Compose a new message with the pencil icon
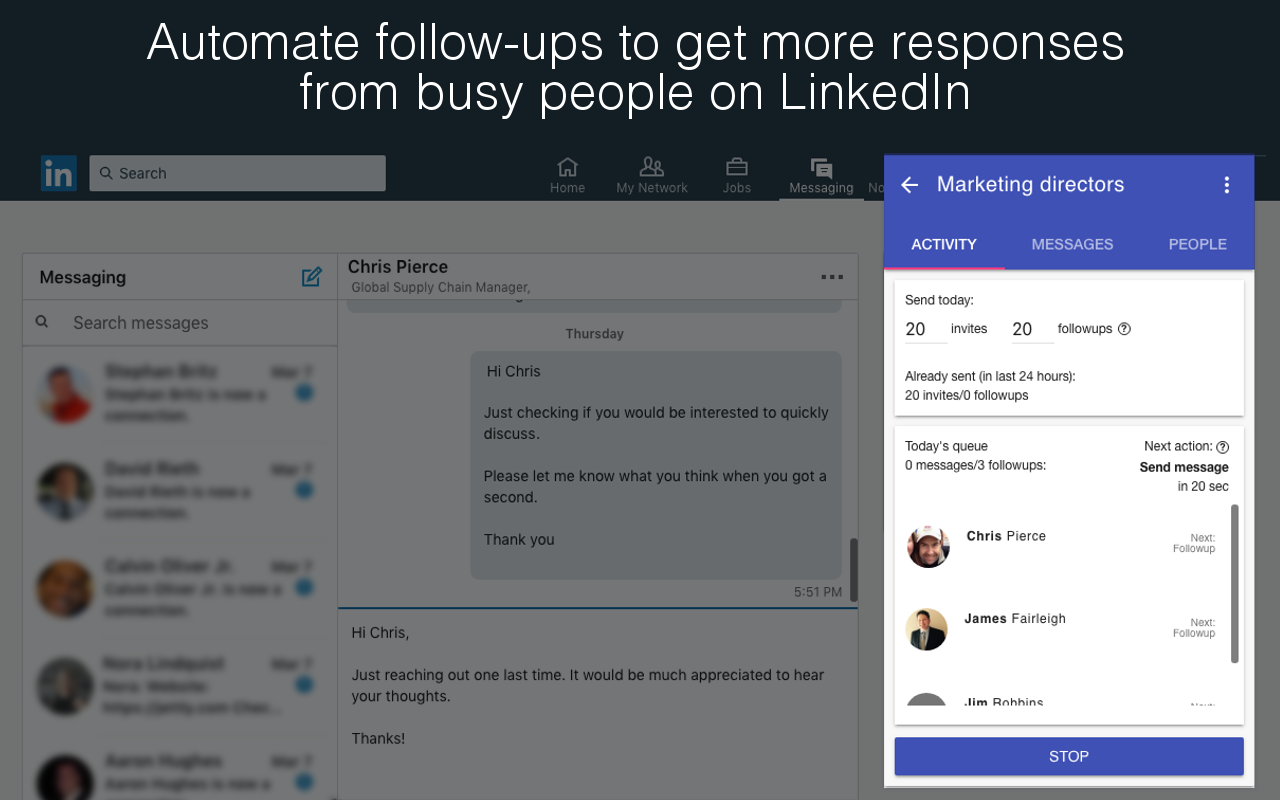This screenshot has width=1280, height=800. [x=311, y=277]
